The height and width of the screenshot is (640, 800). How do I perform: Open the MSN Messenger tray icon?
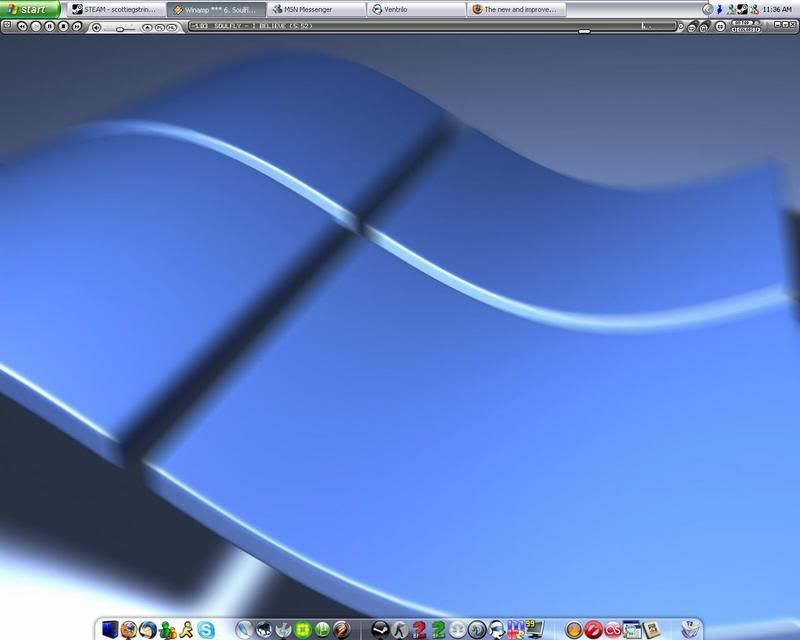coord(731,9)
